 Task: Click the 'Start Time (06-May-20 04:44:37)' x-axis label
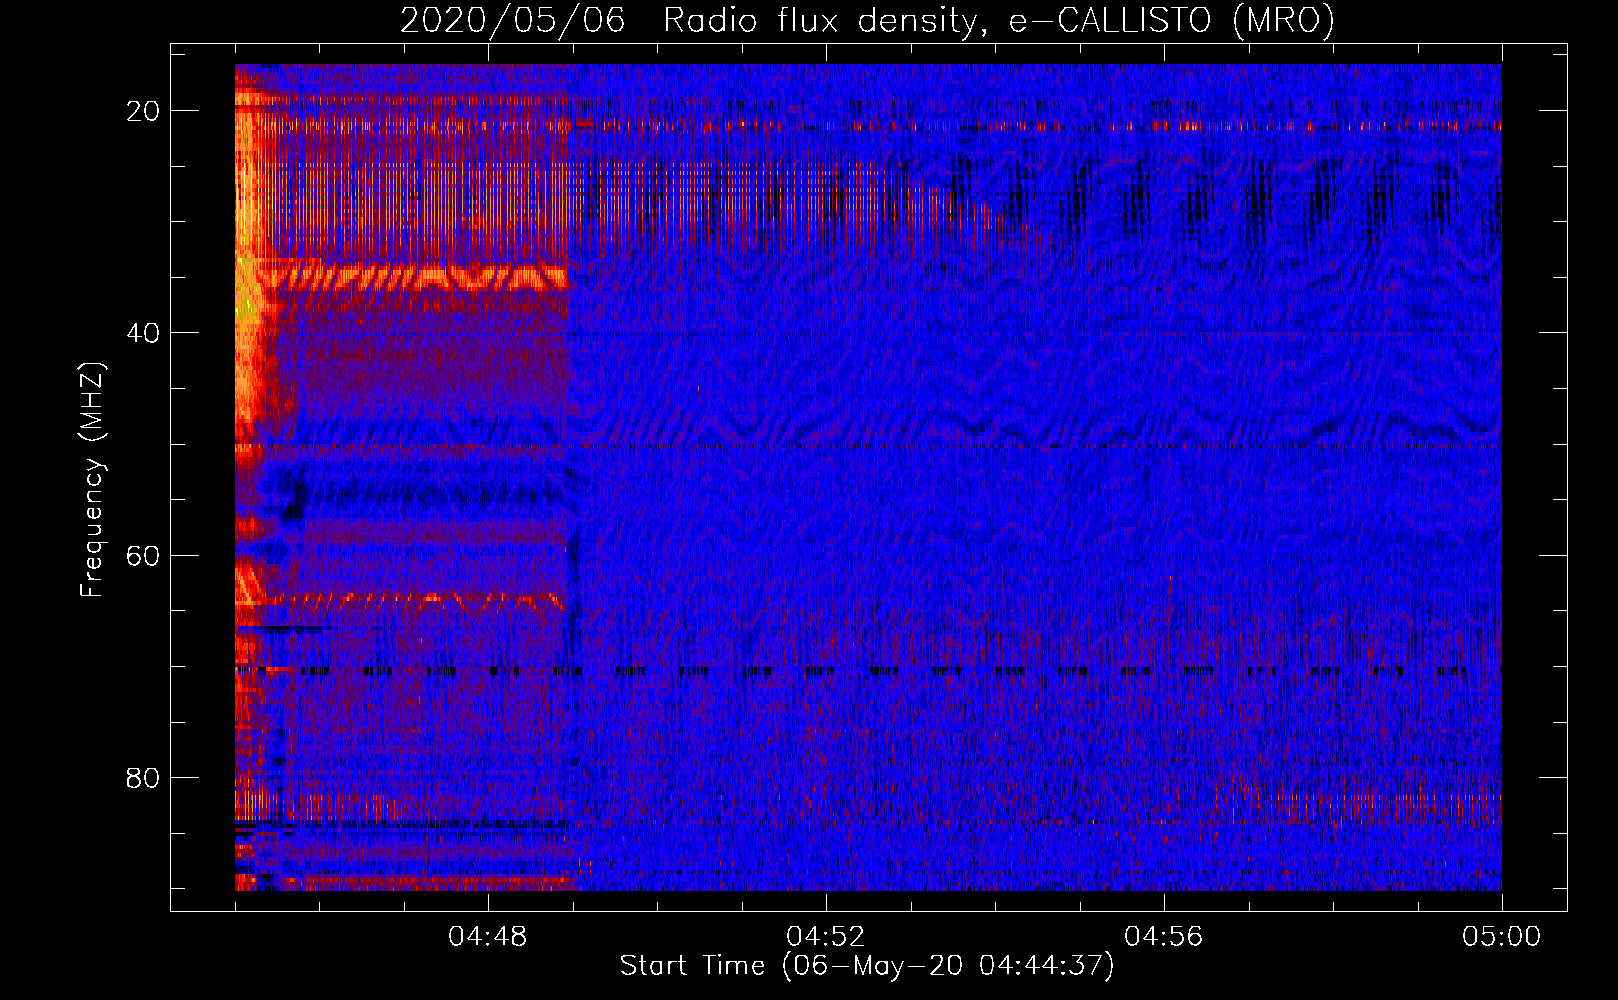click(x=867, y=966)
